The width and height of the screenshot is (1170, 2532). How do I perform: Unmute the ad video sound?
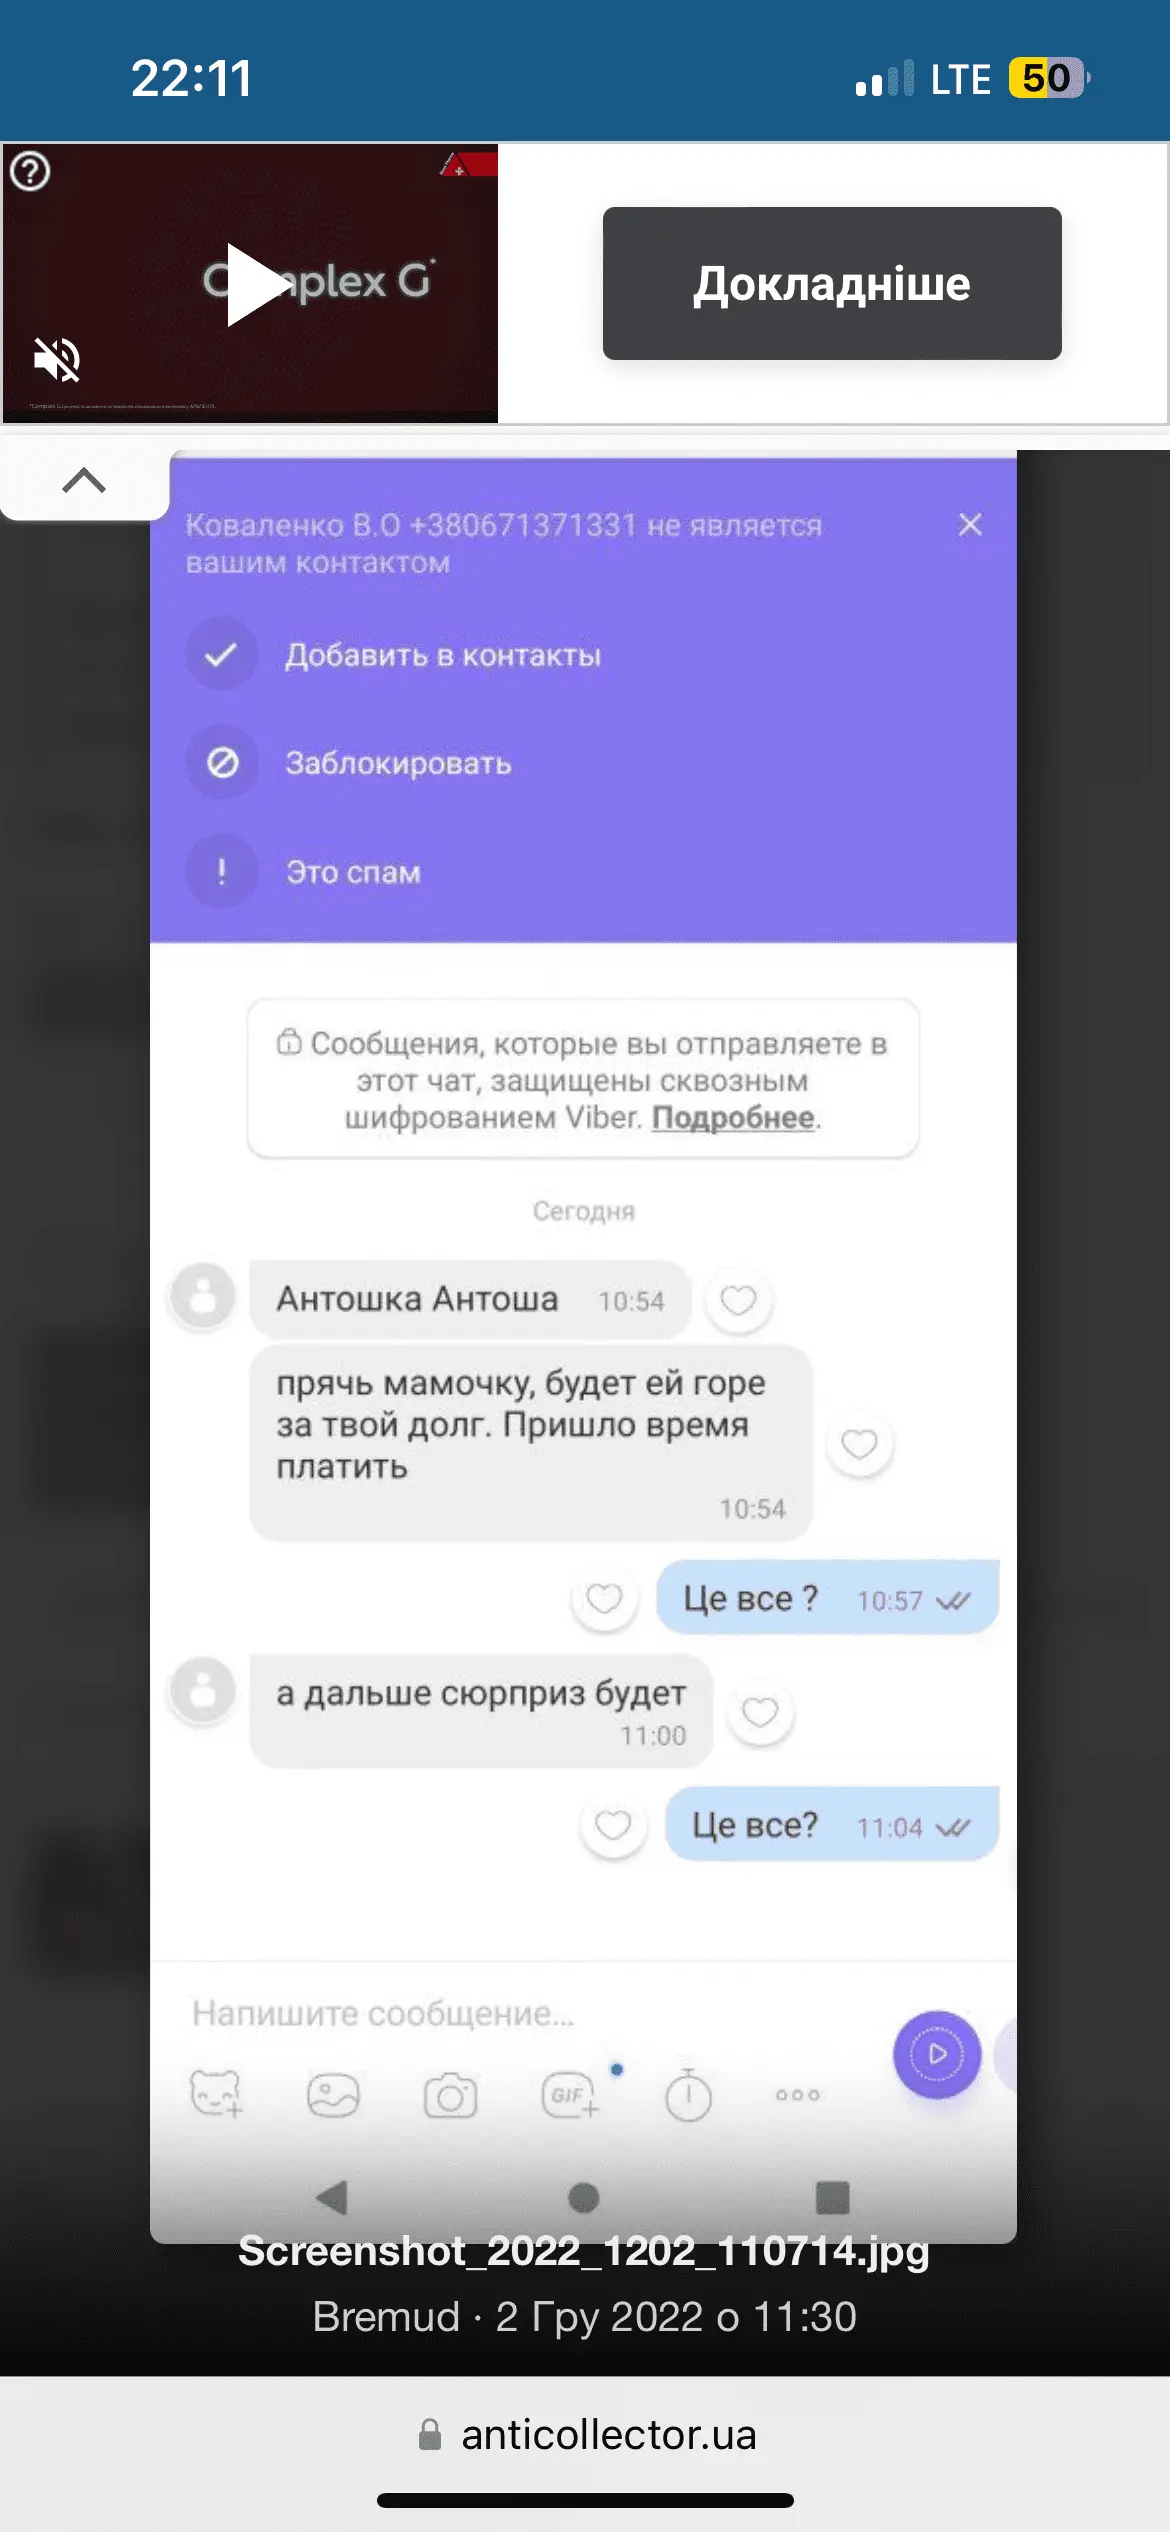[x=57, y=360]
